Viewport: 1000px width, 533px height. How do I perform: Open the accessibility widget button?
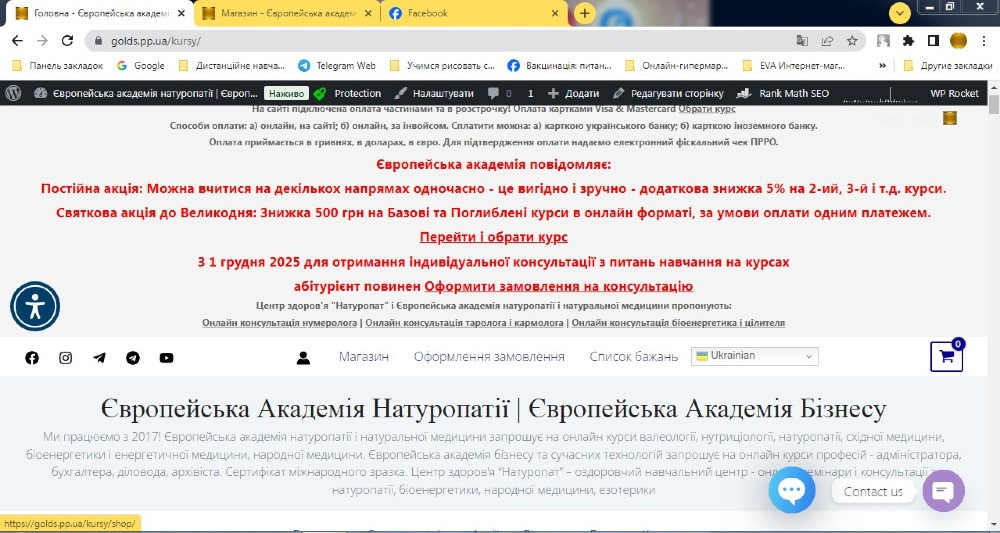35,306
